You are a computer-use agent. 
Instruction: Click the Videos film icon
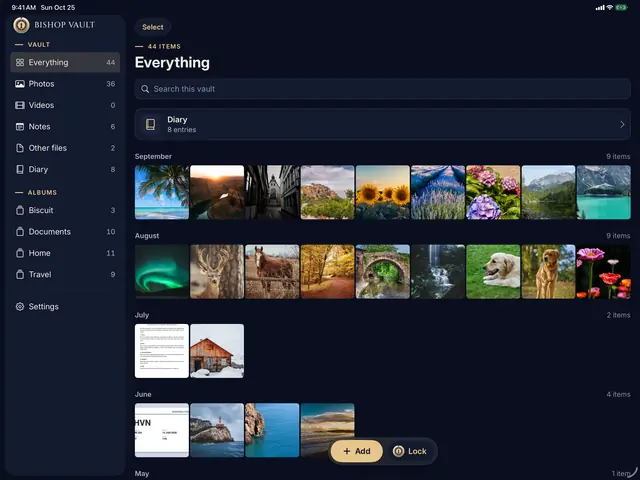[x=20, y=105]
